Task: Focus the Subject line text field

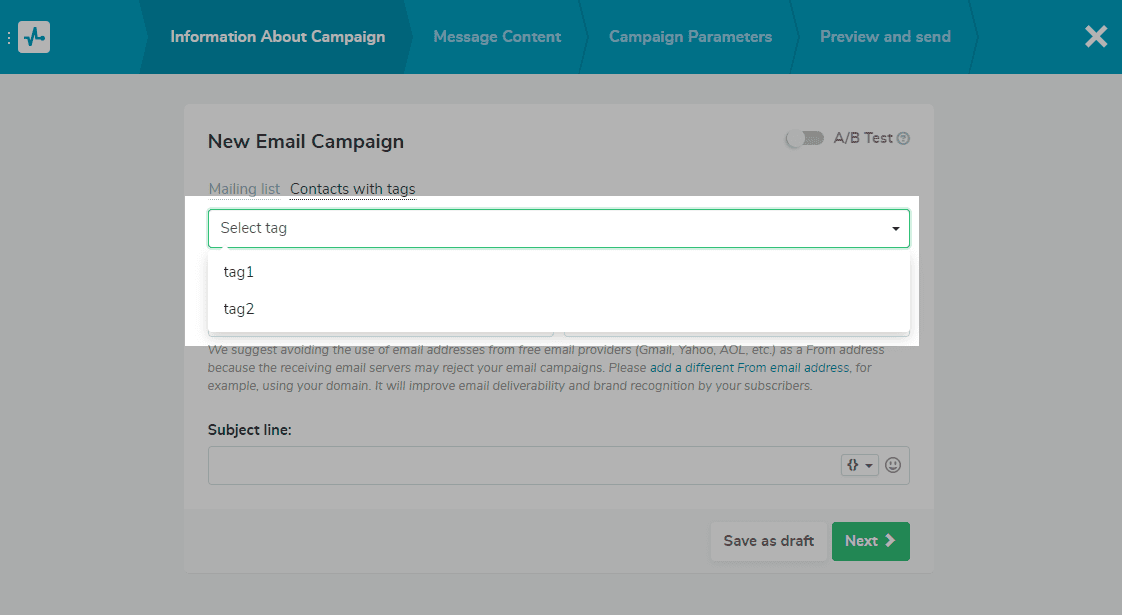Action: pyautogui.click(x=520, y=465)
